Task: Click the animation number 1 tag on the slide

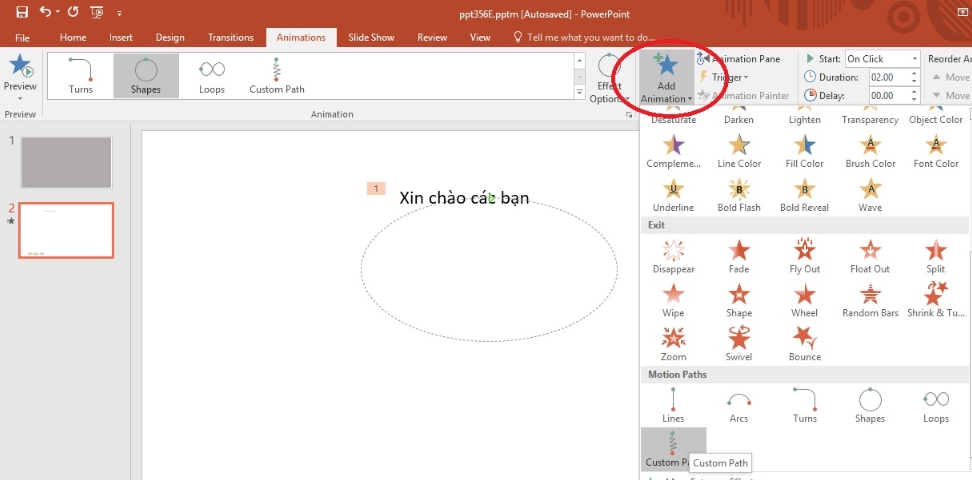Action: point(376,189)
